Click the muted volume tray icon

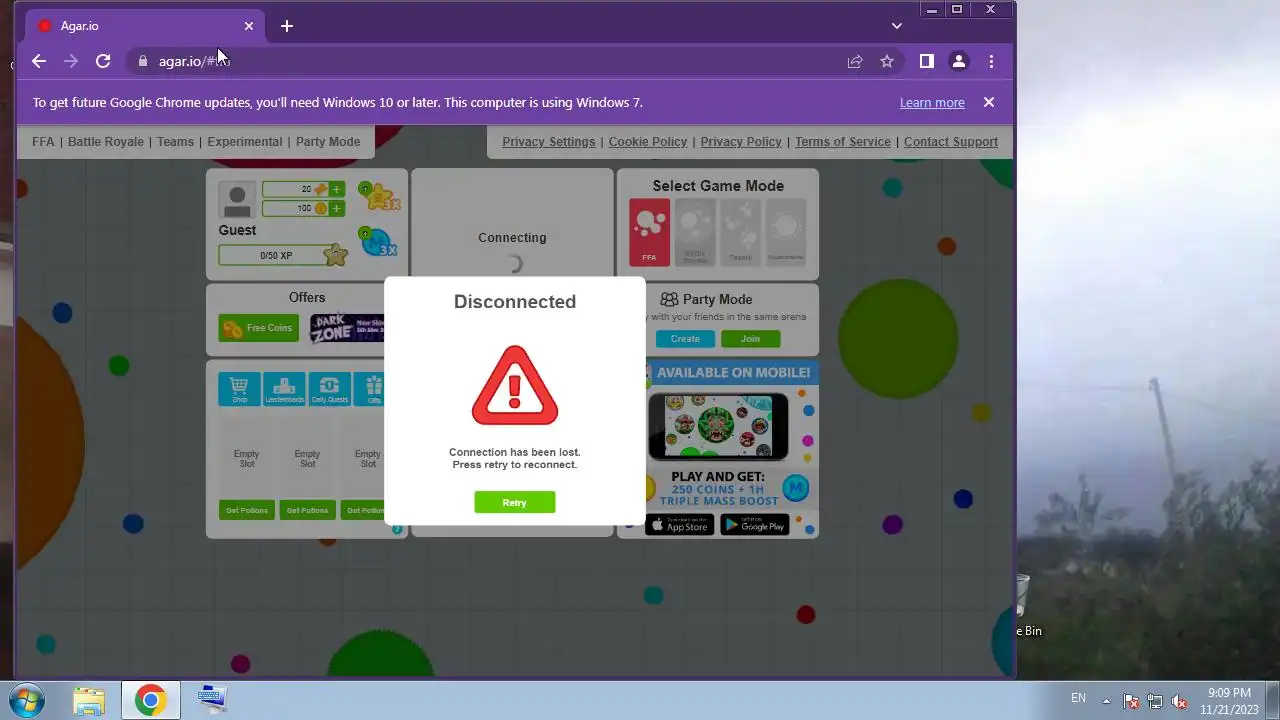1179,701
